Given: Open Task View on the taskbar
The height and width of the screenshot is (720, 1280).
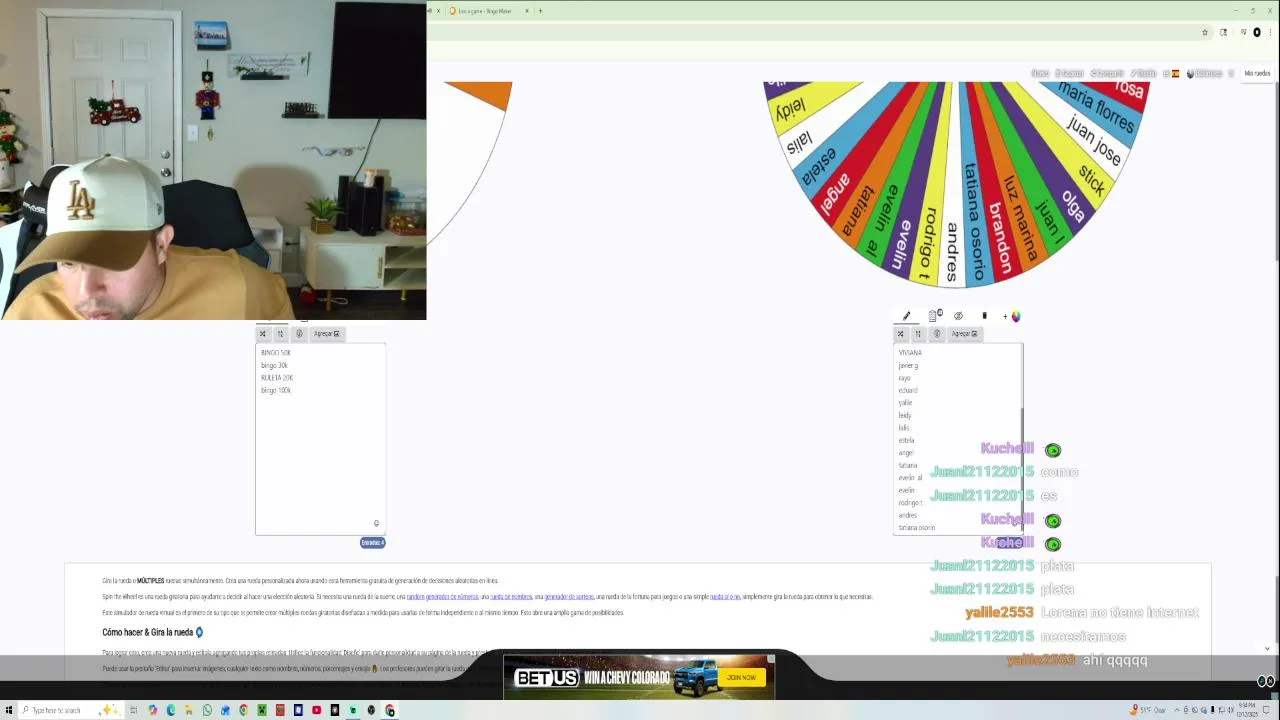Looking at the screenshot, I should (133, 710).
